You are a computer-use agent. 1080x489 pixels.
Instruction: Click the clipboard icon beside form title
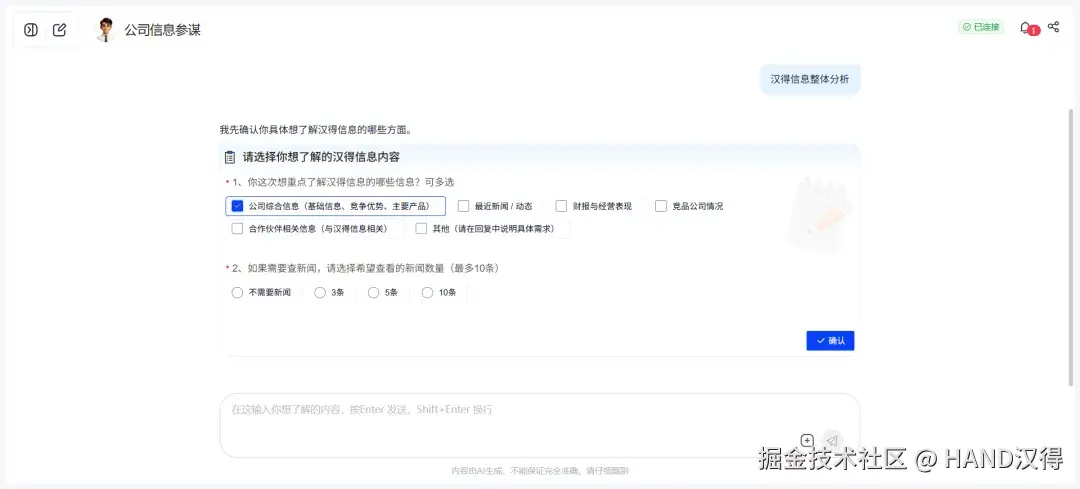tap(231, 157)
